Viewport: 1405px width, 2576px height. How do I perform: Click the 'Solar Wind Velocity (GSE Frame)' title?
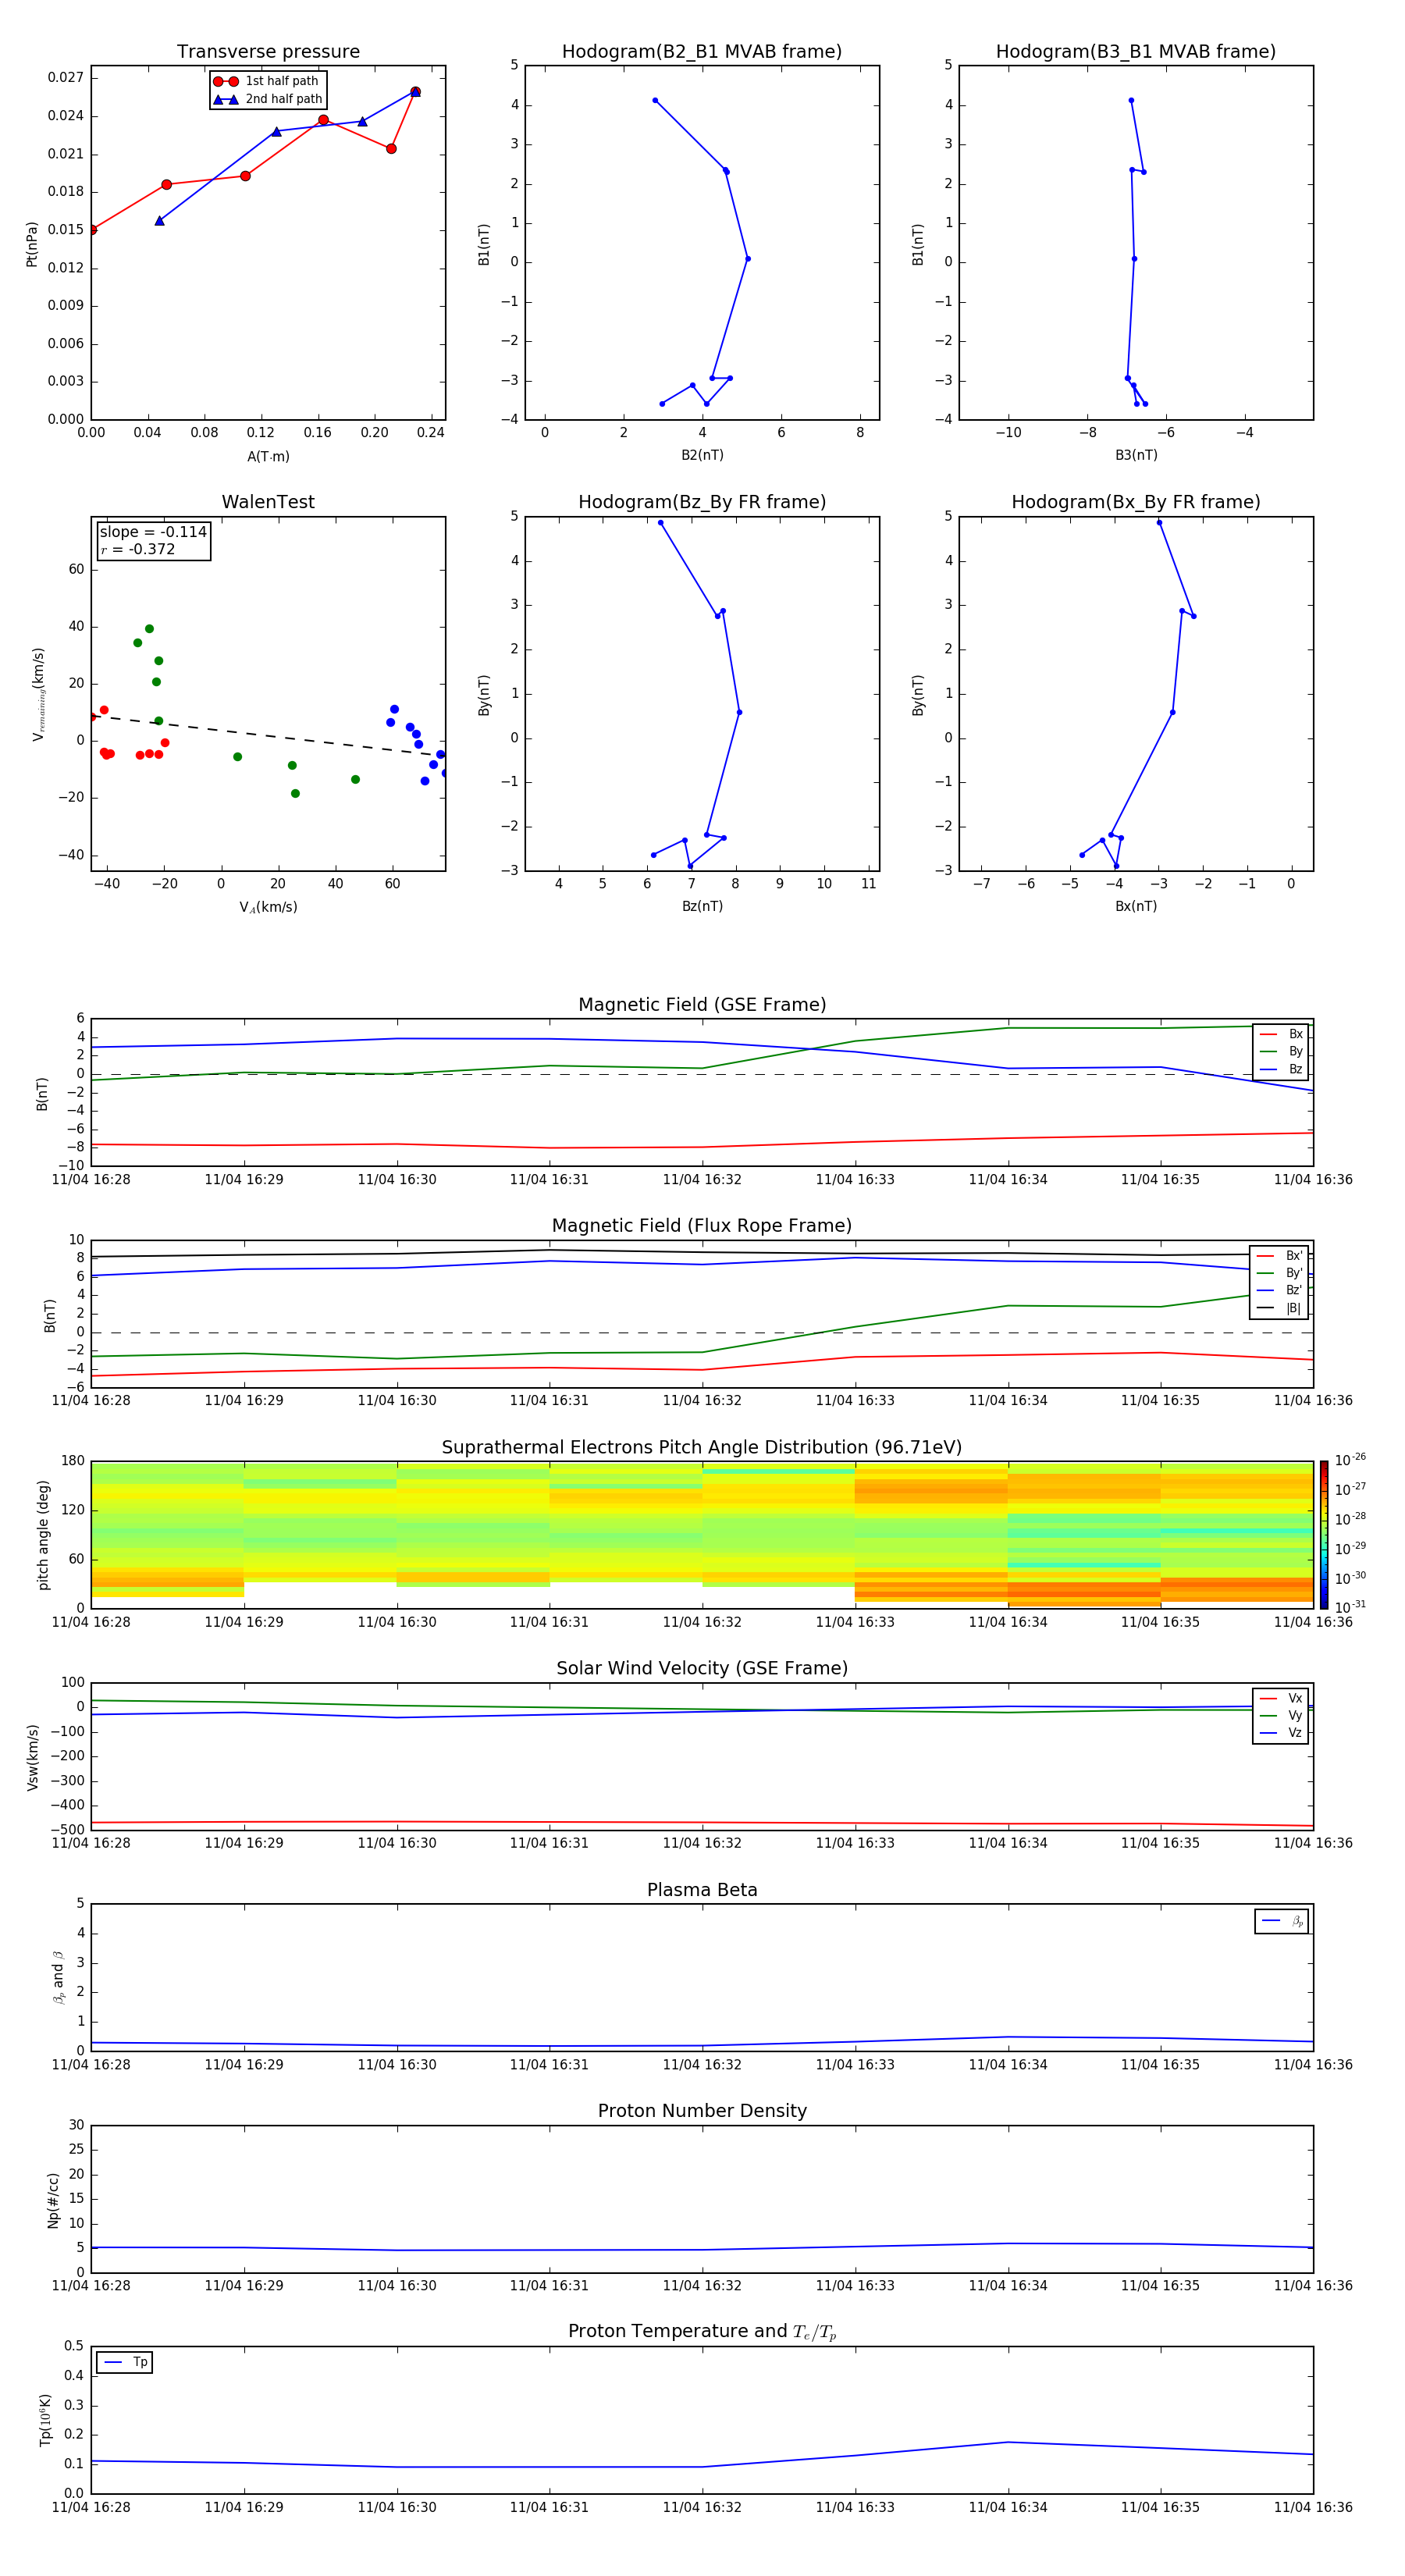702,1668
